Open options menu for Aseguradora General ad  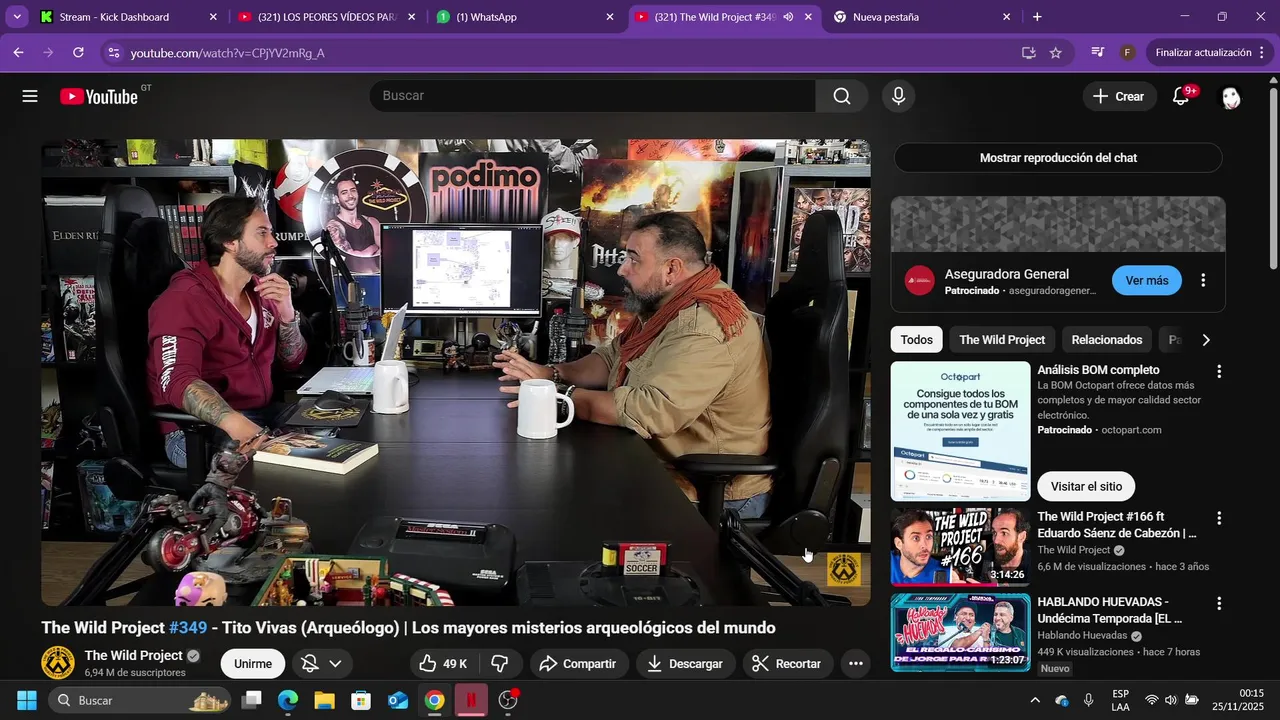tap(1203, 281)
